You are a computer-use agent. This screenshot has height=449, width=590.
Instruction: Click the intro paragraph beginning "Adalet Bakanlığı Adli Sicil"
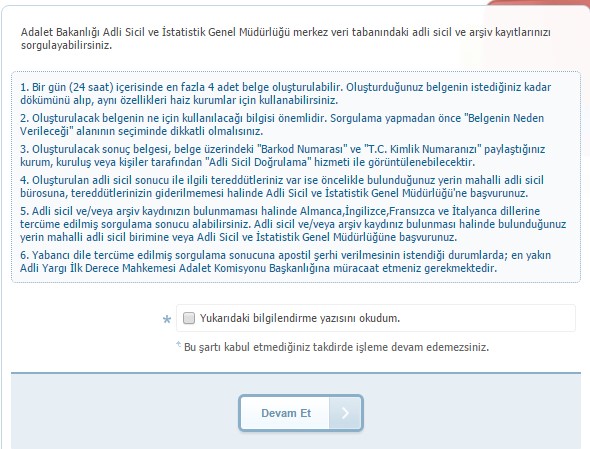[286, 38]
